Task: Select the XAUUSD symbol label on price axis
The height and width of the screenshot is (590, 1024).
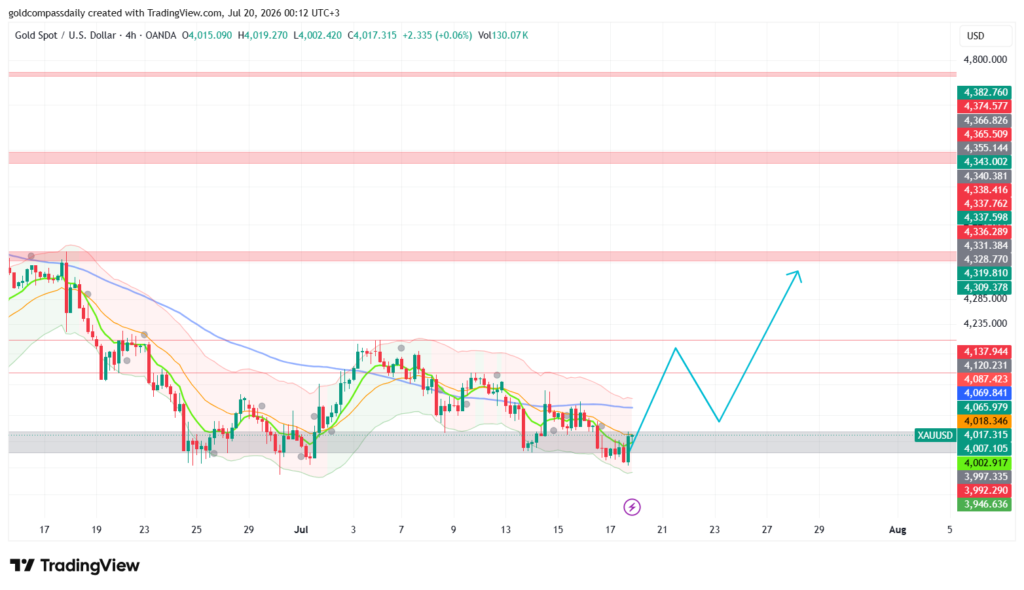Action: click(935, 435)
